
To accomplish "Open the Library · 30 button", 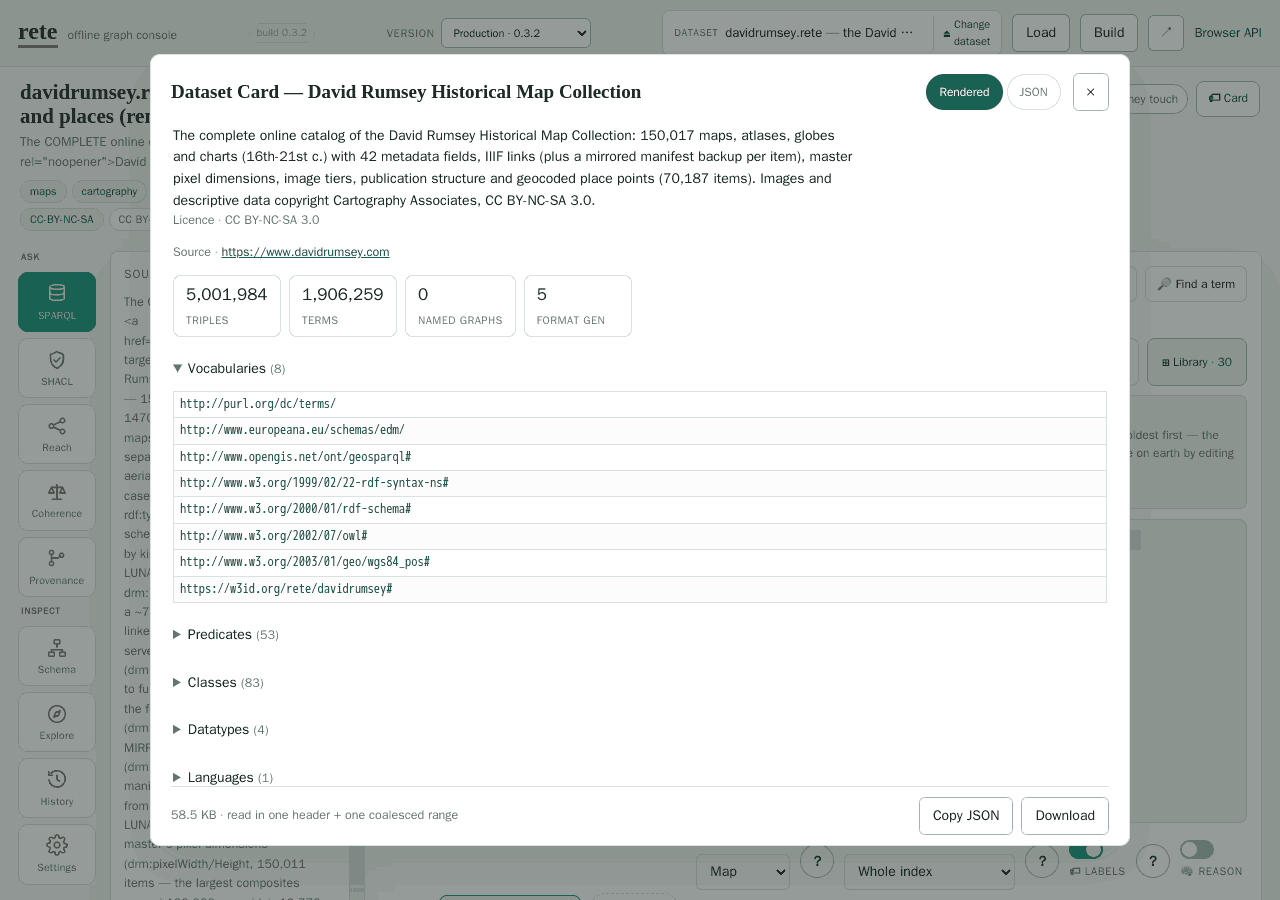I will coord(1197,362).
